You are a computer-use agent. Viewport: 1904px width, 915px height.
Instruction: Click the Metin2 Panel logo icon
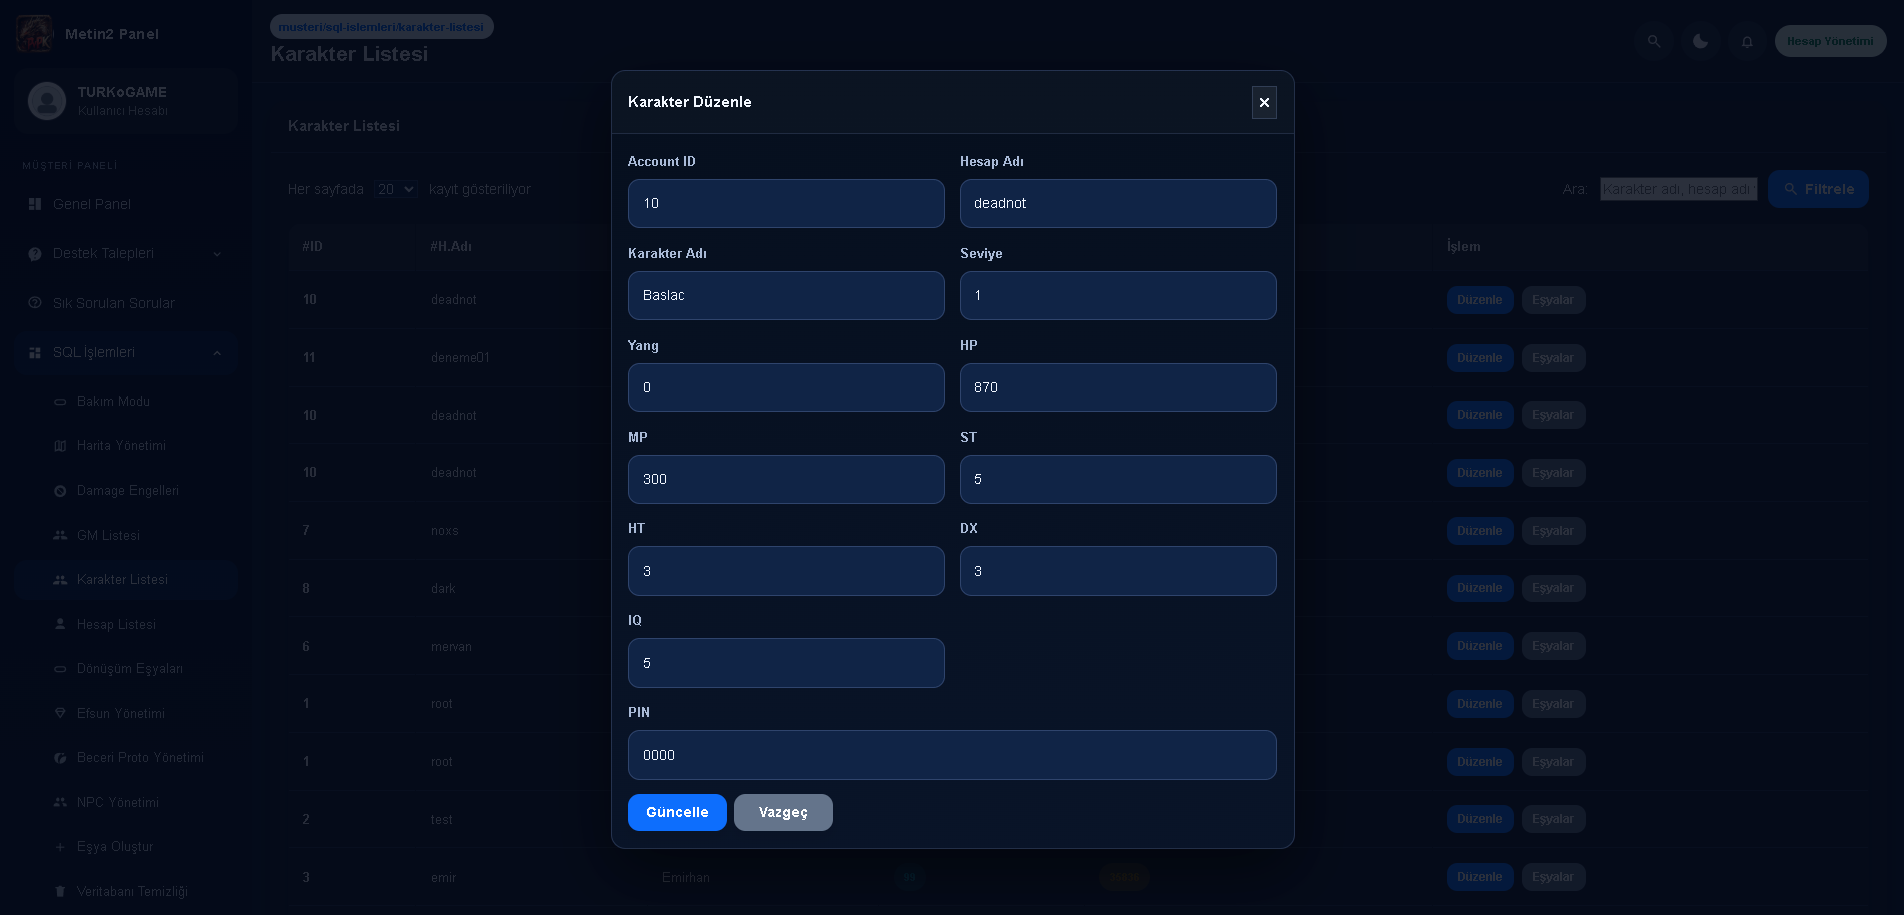tap(35, 34)
